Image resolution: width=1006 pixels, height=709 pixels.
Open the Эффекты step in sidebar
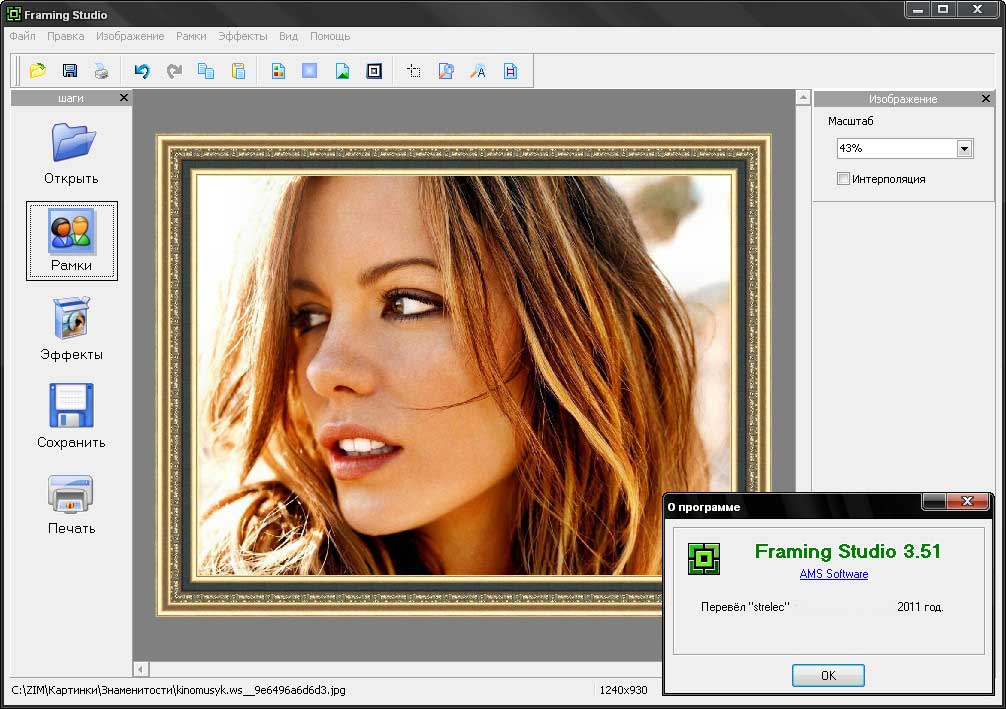[x=72, y=329]
